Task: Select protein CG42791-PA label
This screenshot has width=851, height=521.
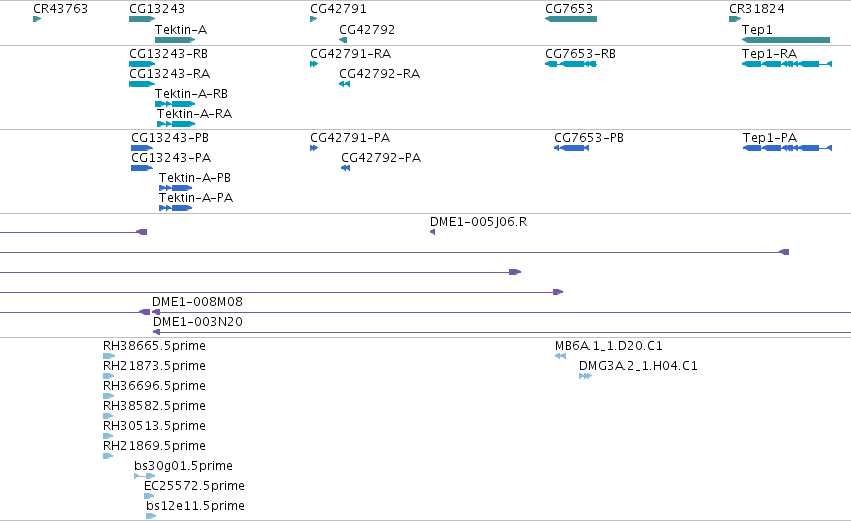Action: coord(350,138)
